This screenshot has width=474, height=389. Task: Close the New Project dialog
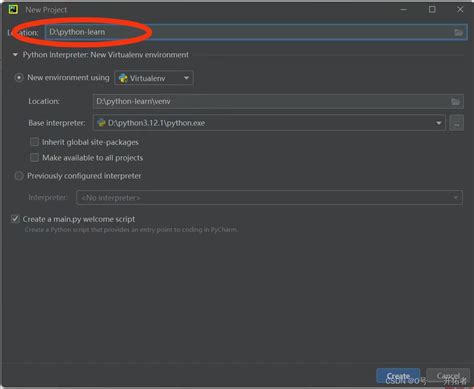click(x=460, y=10)
